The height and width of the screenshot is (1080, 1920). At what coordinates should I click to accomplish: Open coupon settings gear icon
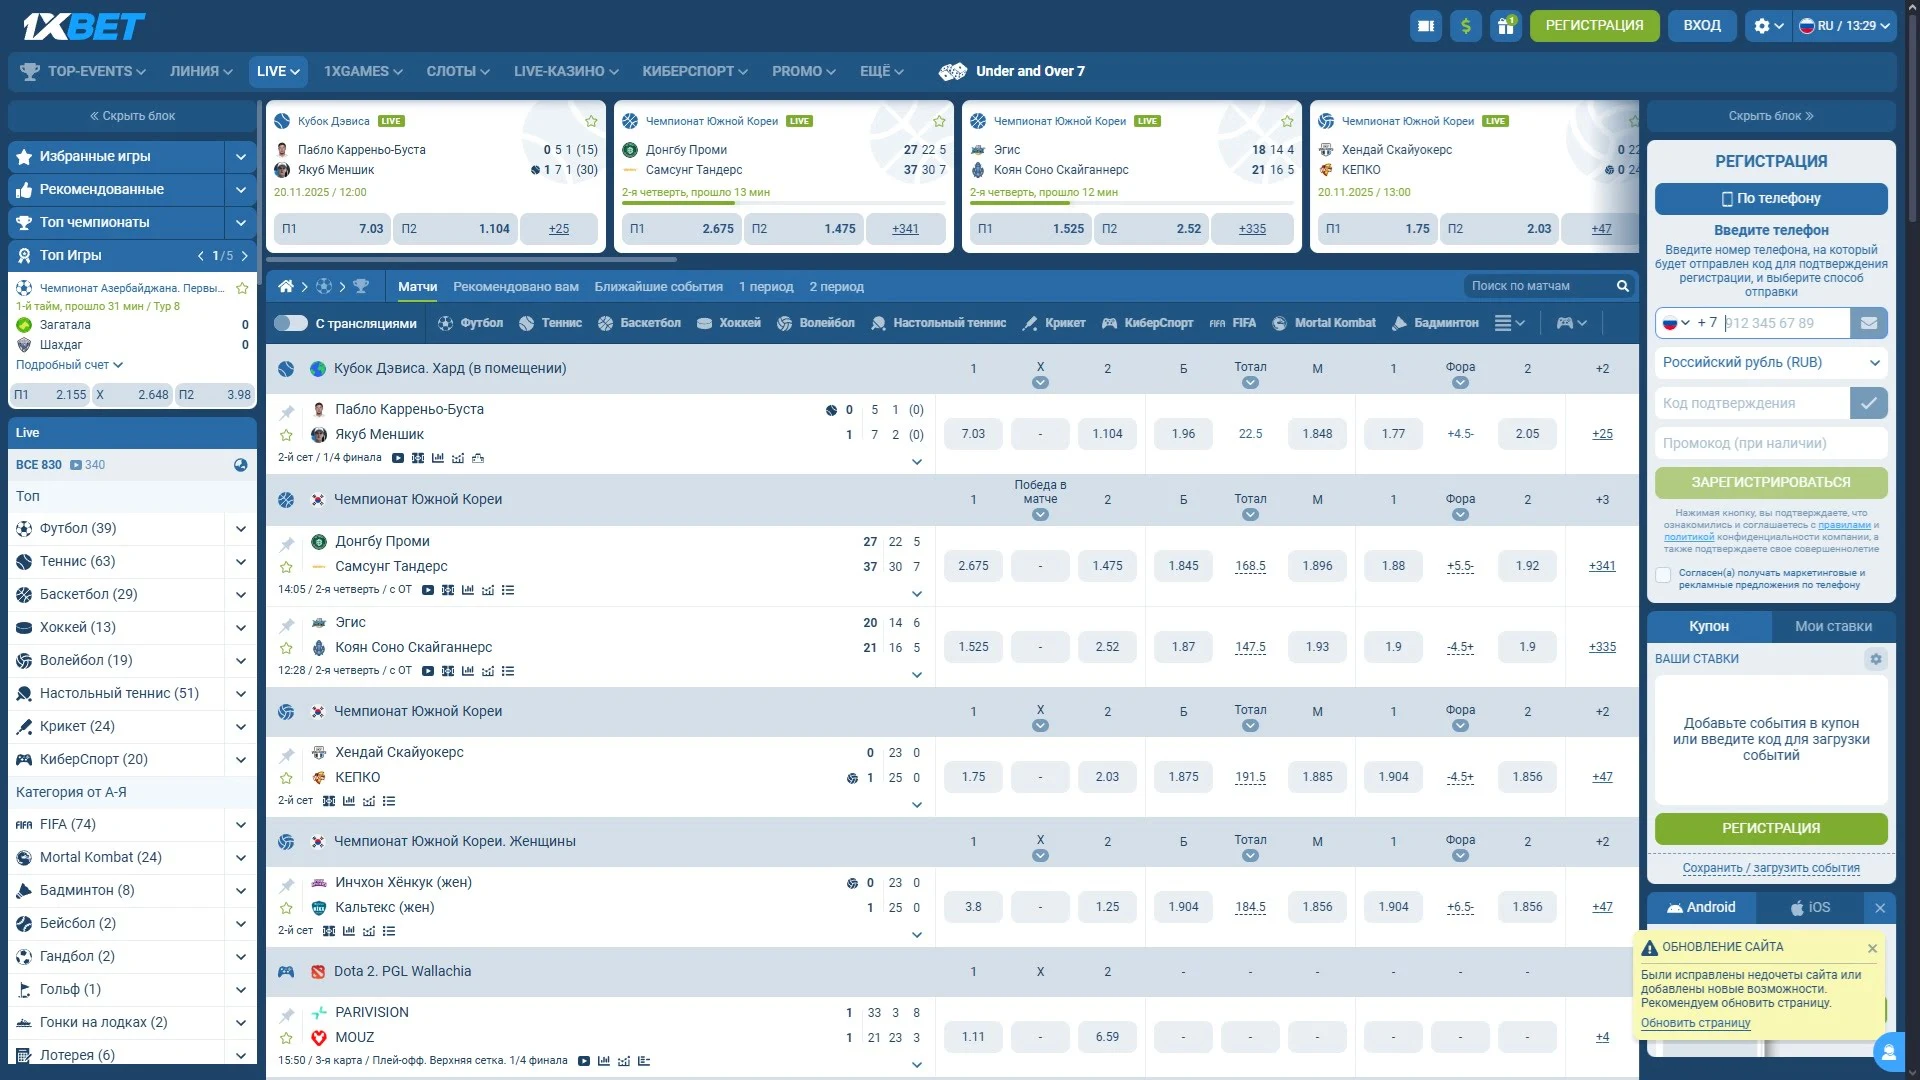pos(1875,659)
